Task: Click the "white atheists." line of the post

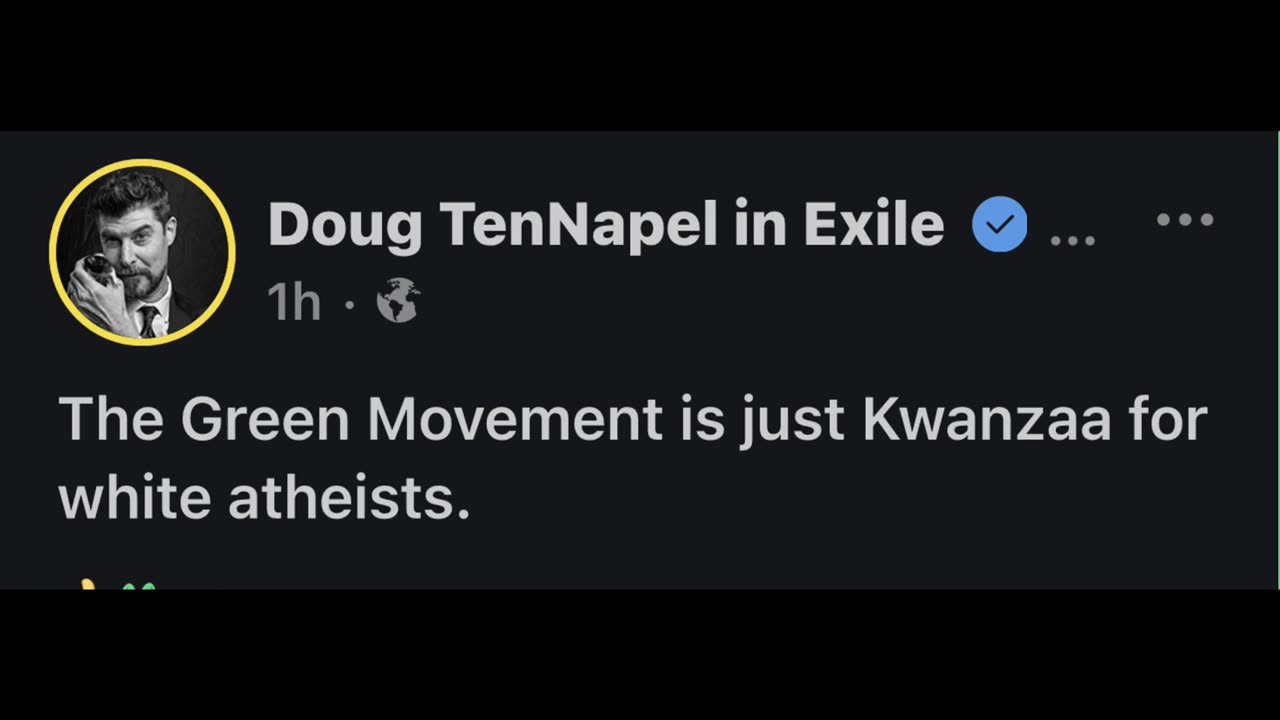Action: point(264,497)
